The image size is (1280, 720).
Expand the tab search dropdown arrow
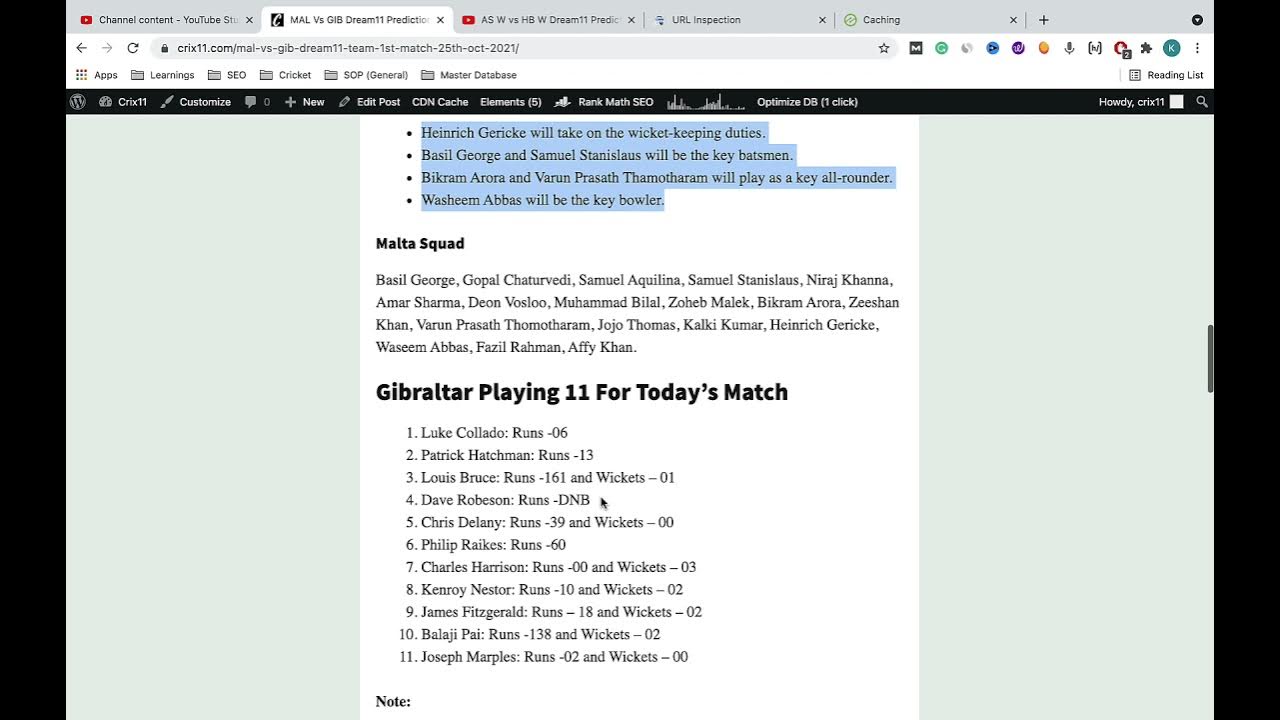point(1197,20)
